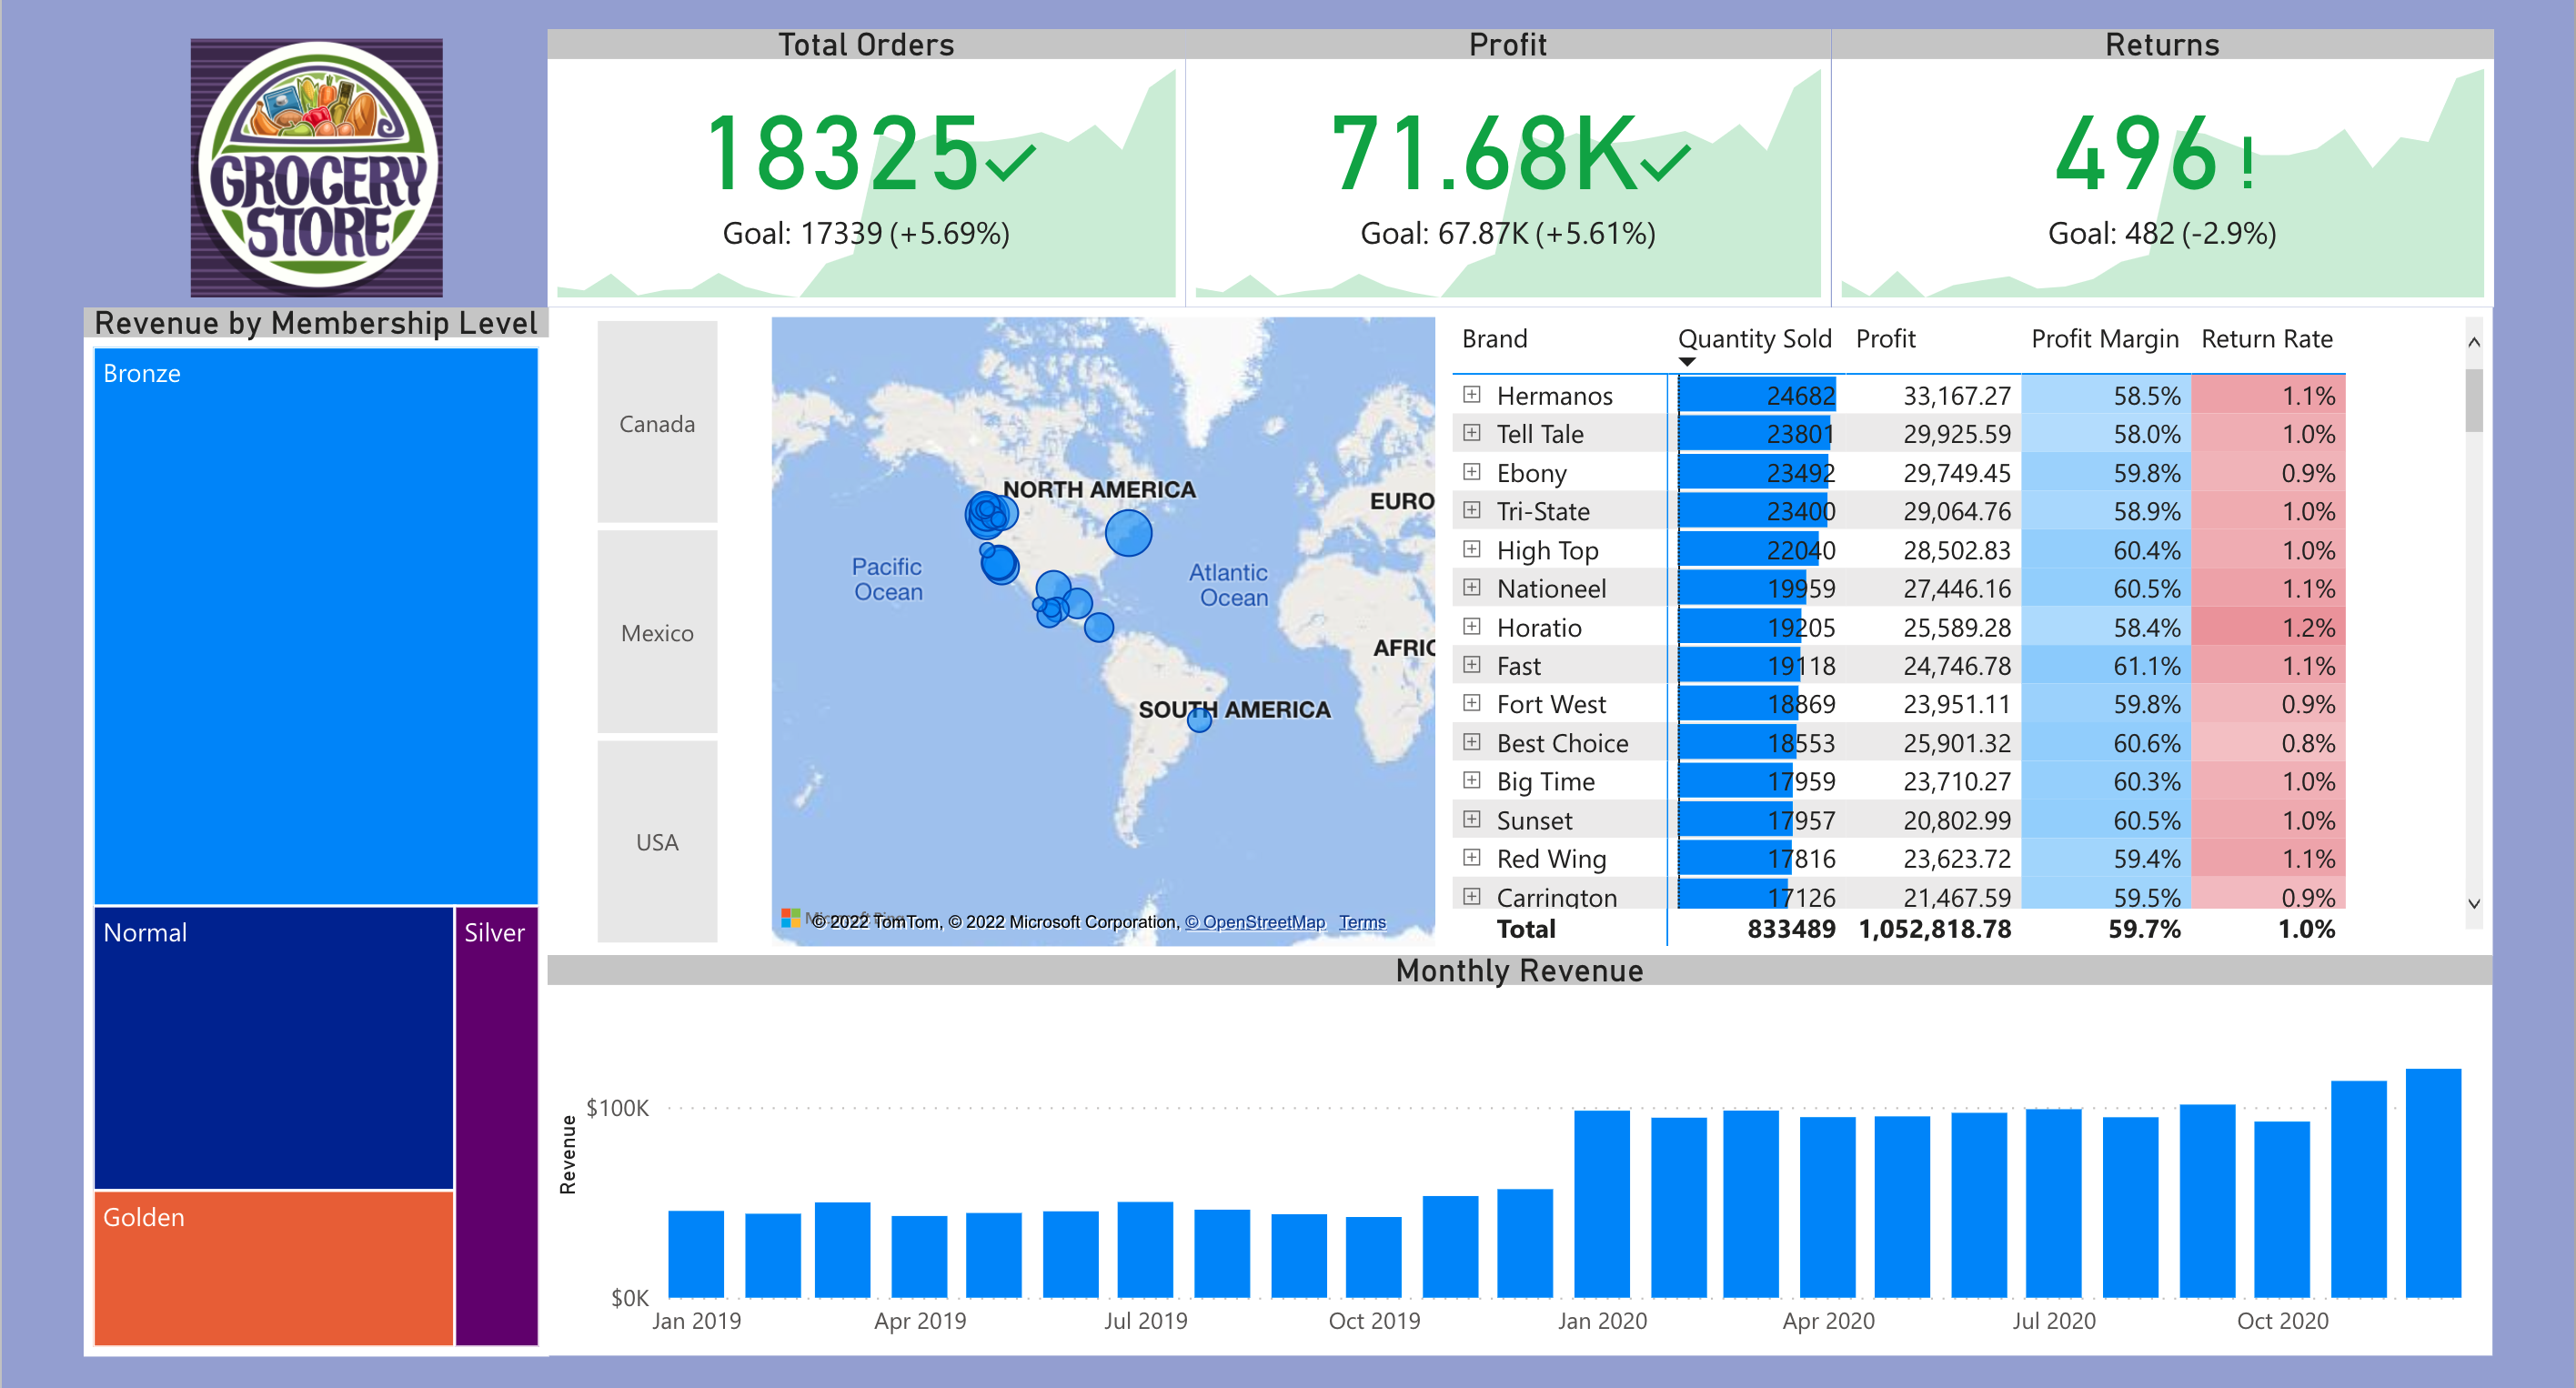Screen dimensions: 2576x1388
Task: Click total profit 1,052,818.78
Action: coord(1934,929)
